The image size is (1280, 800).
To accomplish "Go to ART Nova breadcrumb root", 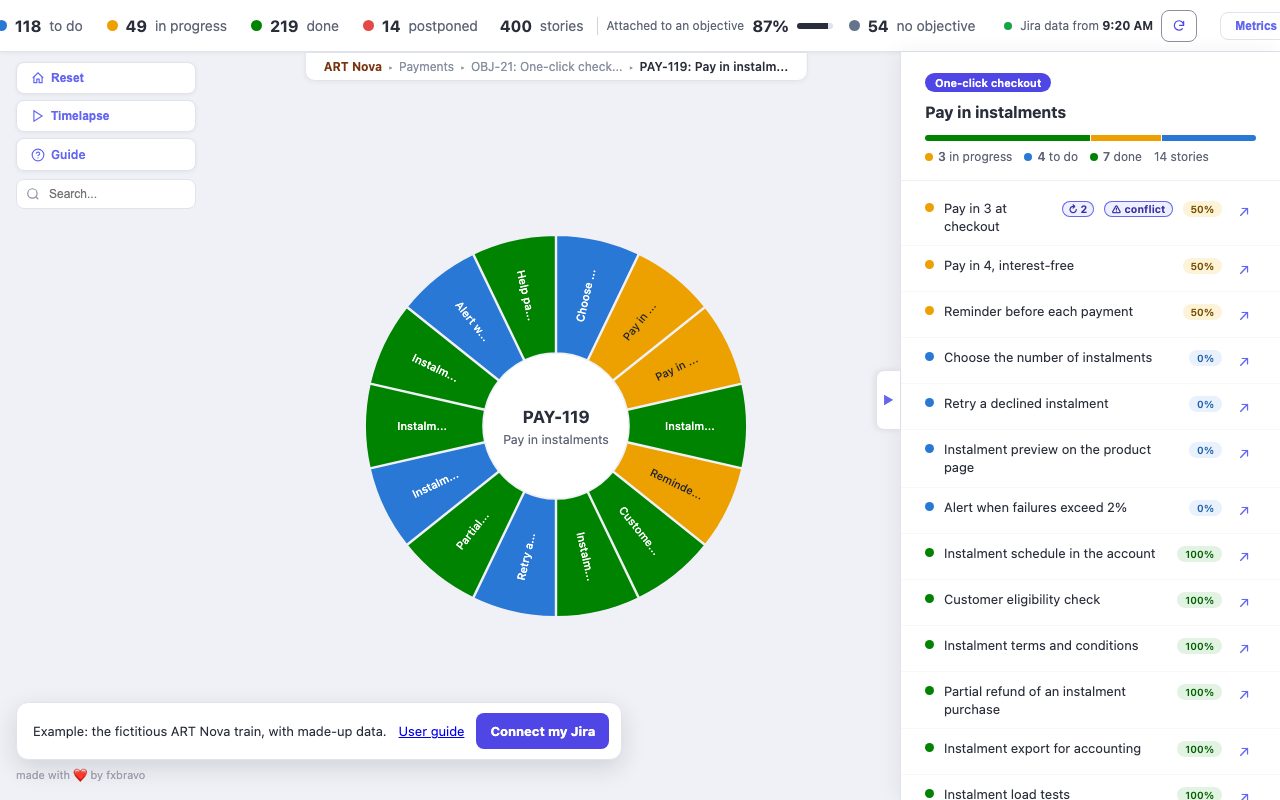I will (353, 67).
